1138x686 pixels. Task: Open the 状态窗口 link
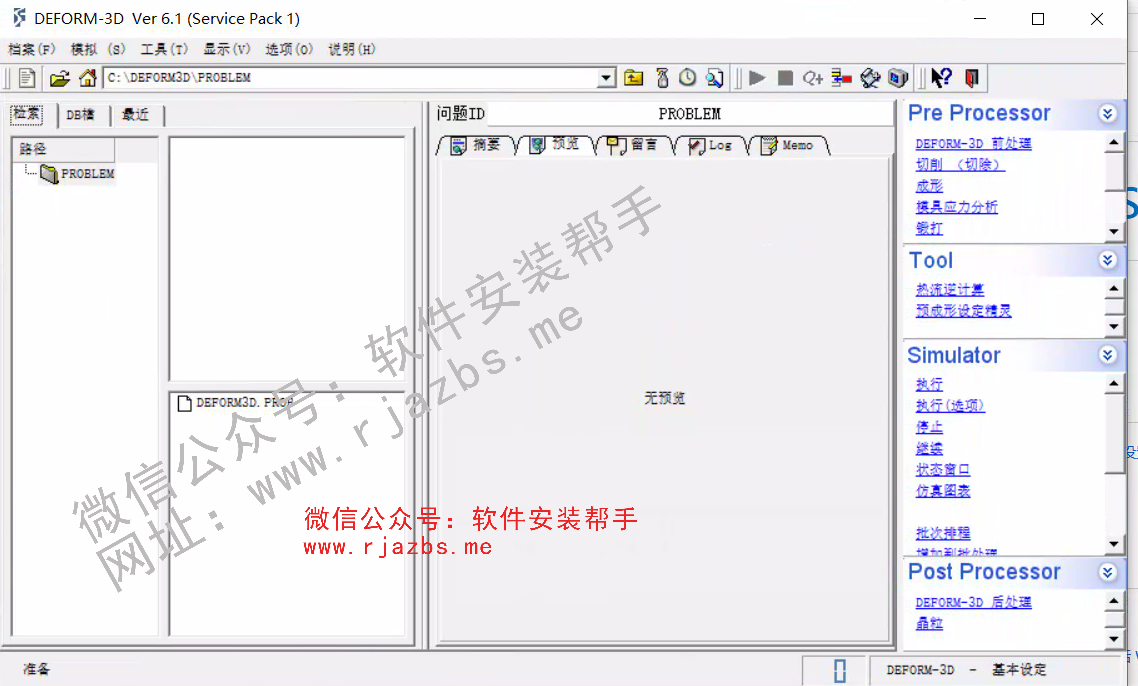click(x=943, y=470)
